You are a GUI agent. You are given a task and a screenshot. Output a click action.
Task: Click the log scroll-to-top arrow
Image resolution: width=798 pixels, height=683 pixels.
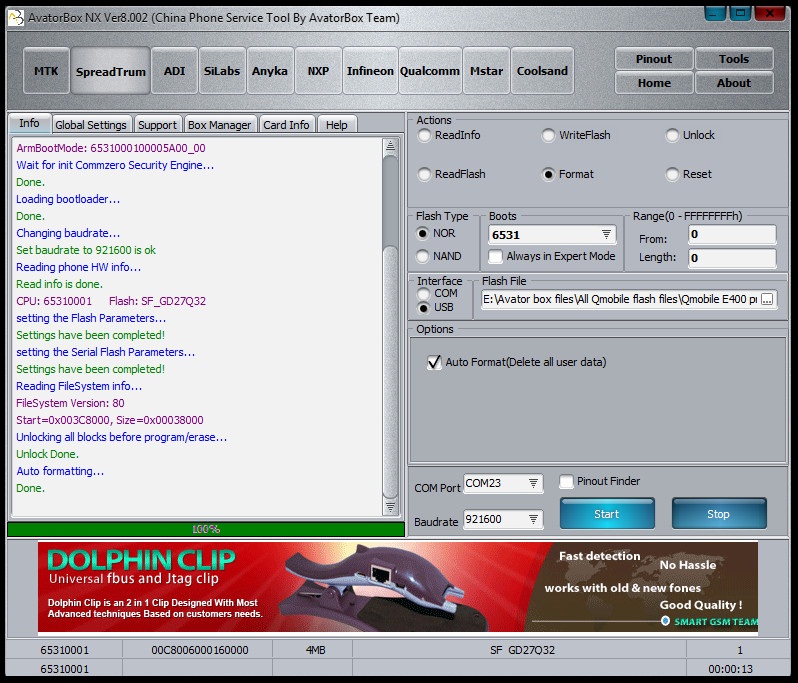click(390, 146)
